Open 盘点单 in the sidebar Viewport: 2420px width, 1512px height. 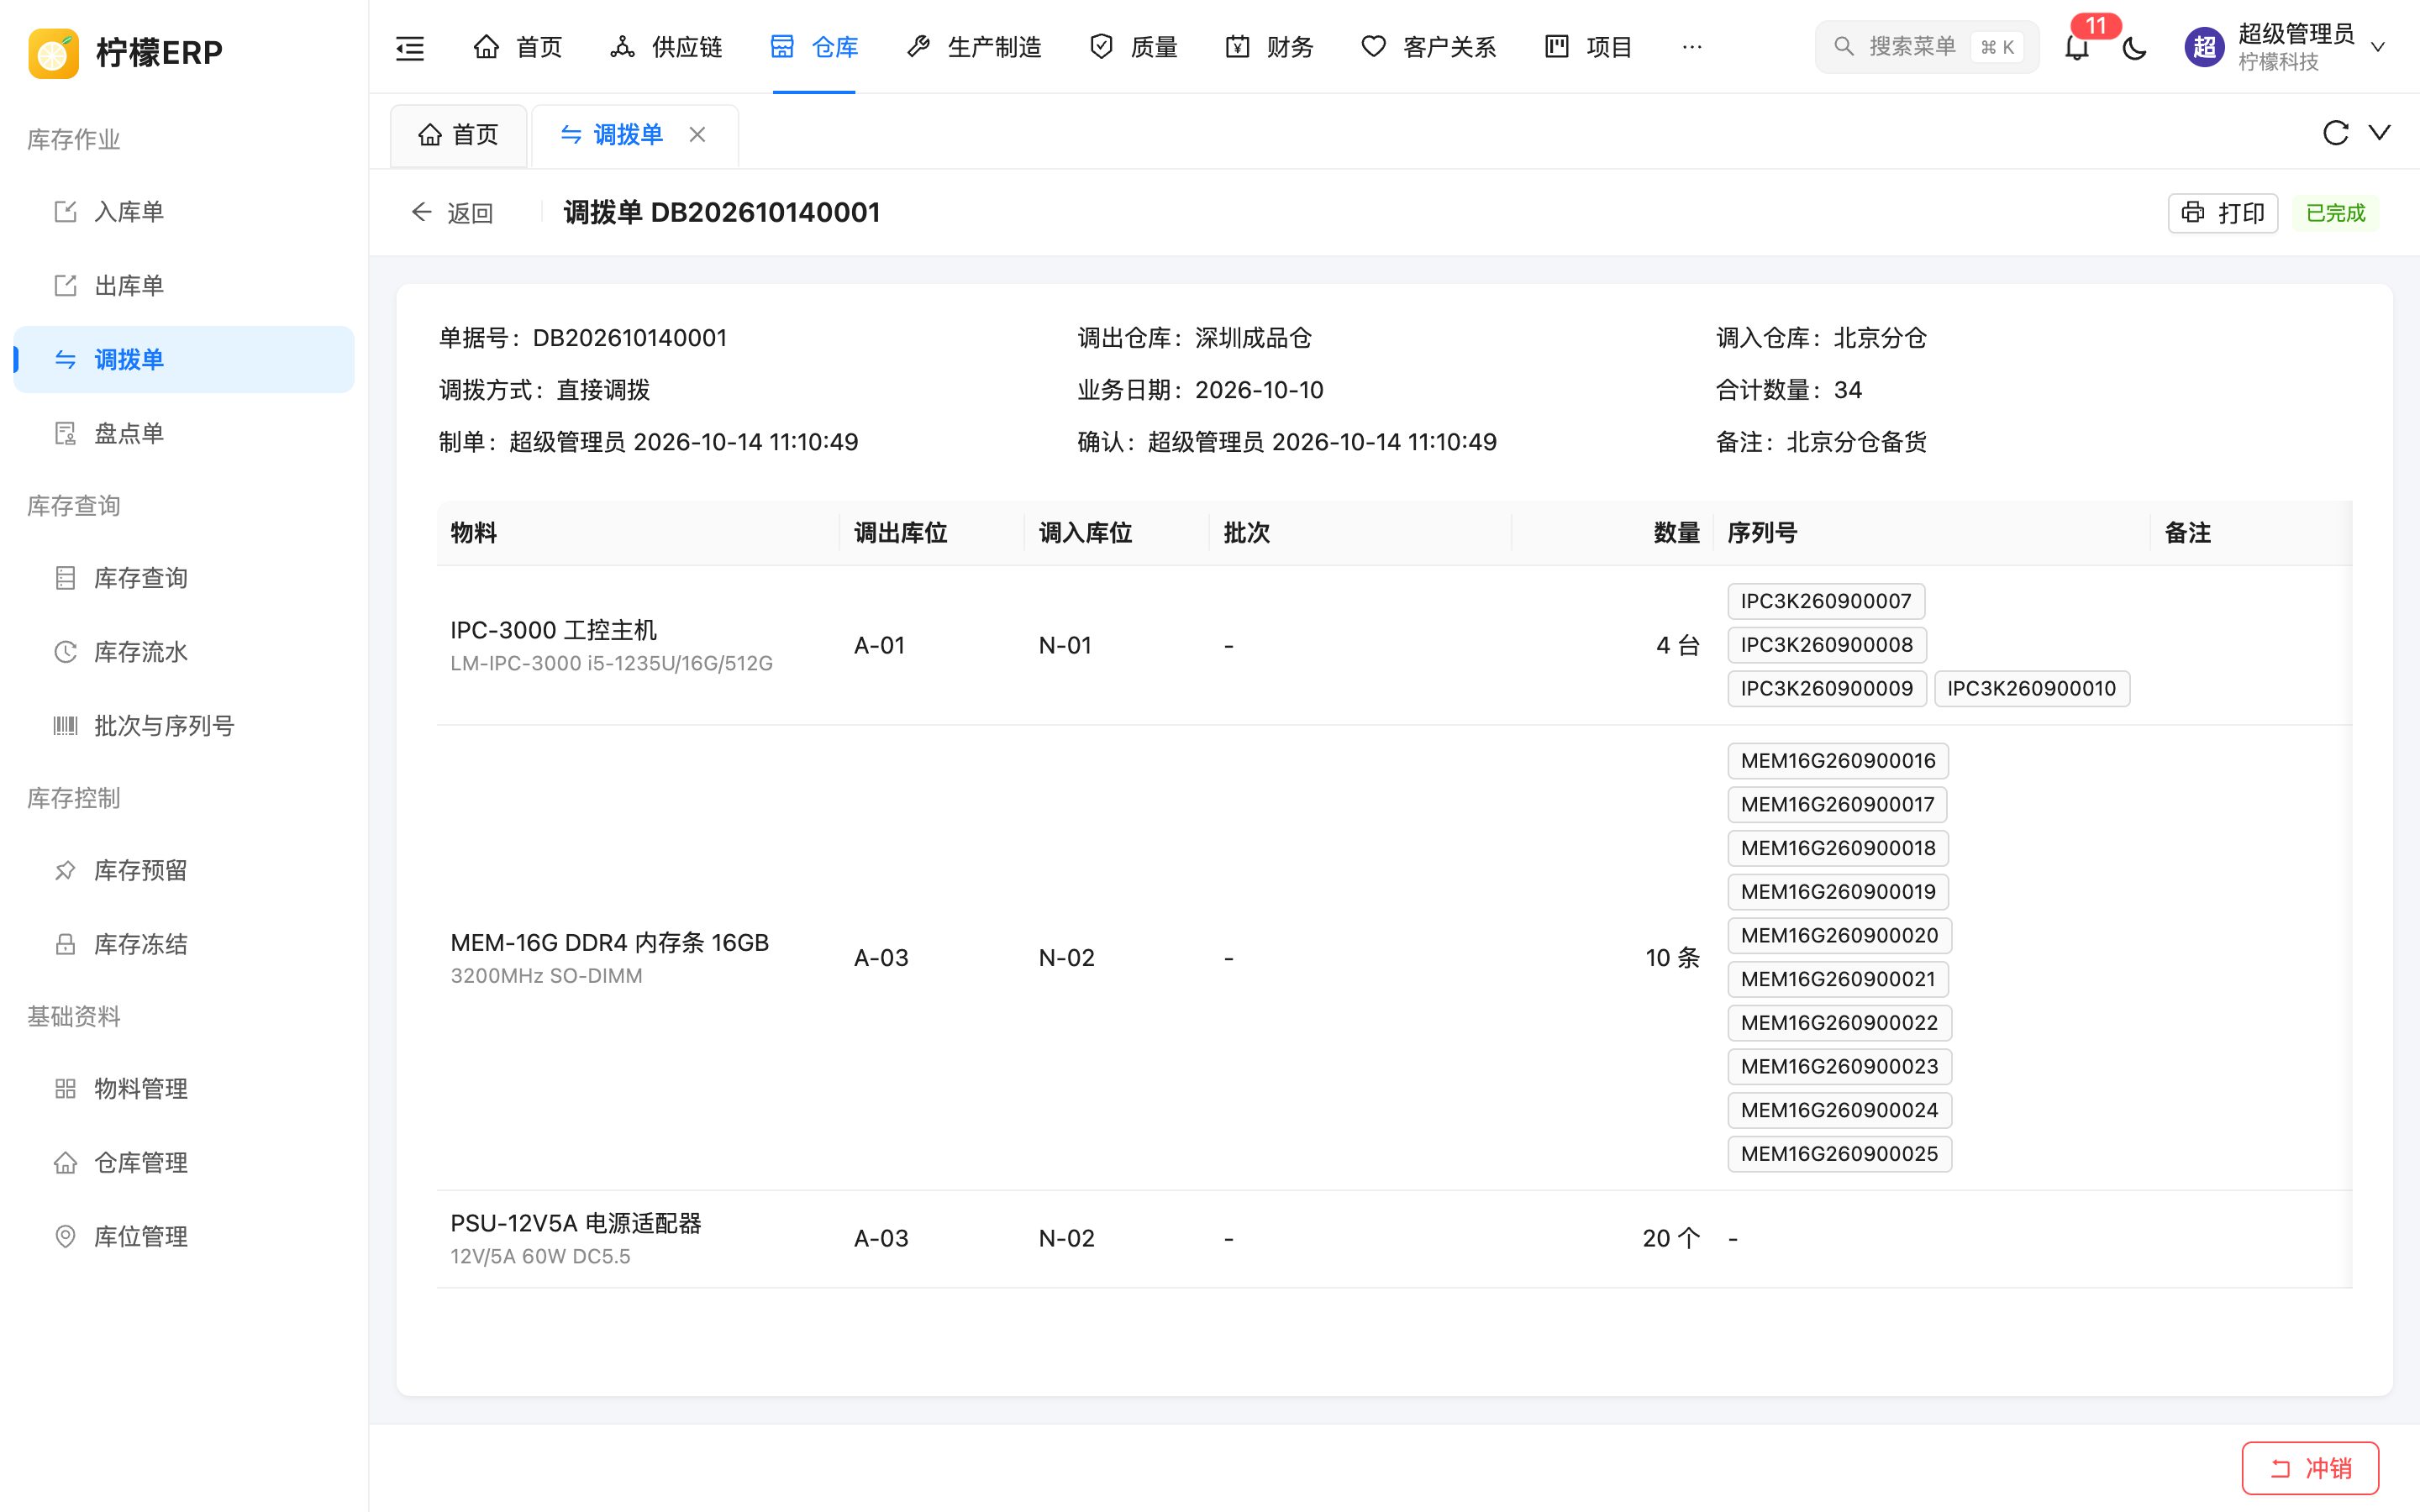click(x=184, y=434)
